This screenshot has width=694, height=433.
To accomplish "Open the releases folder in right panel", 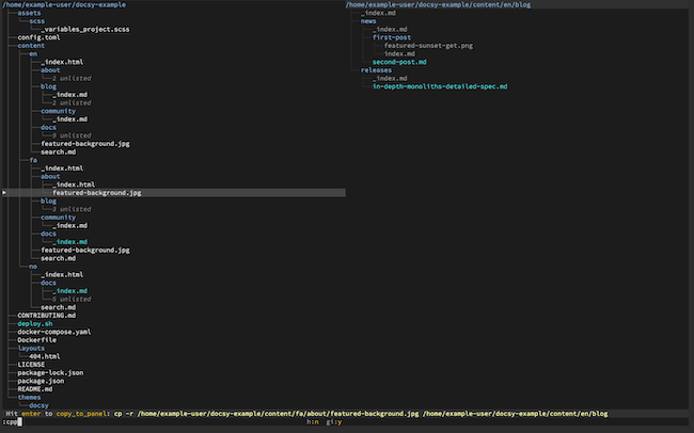I will tap(377, 70).
